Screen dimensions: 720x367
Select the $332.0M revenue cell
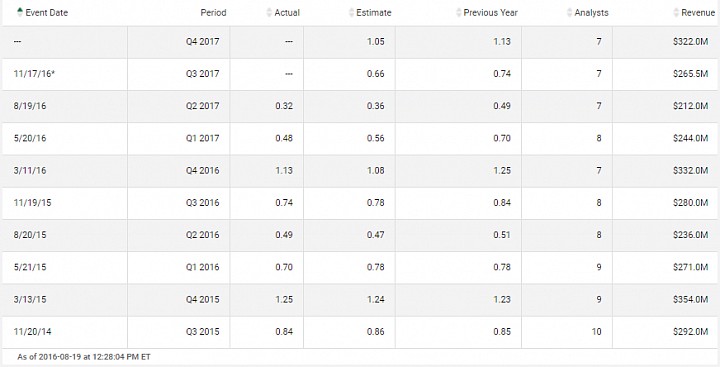(691, 170)
